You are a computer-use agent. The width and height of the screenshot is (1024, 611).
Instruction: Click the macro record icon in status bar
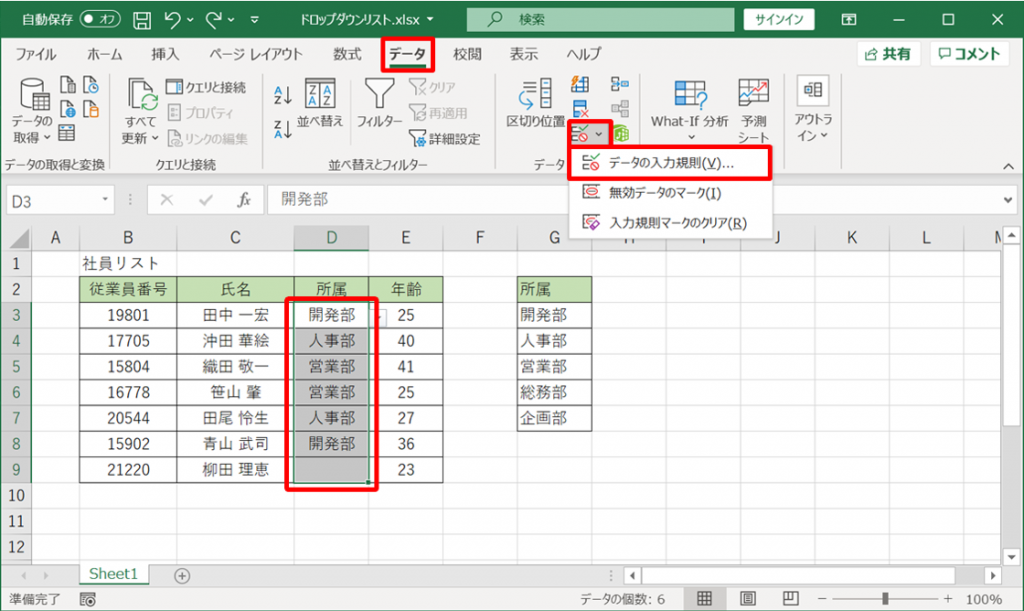(88, 599)
